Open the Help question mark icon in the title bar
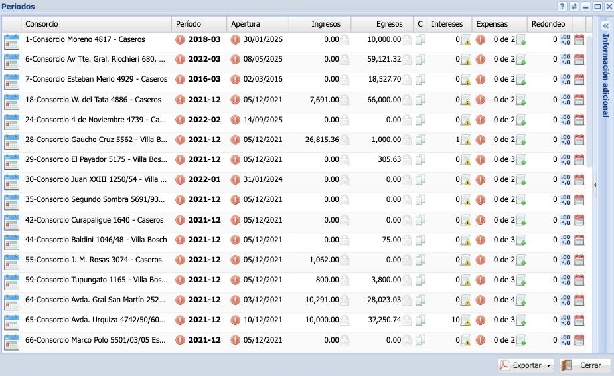The image size is (614, 376). pos(562,6)
